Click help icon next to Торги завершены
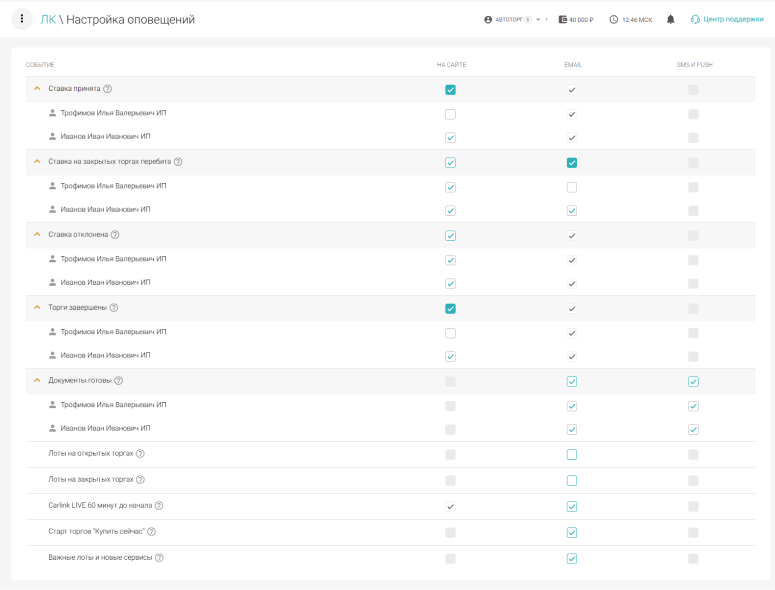The width and height of the screenshot is (775, 590). click(x=113, y=308)
